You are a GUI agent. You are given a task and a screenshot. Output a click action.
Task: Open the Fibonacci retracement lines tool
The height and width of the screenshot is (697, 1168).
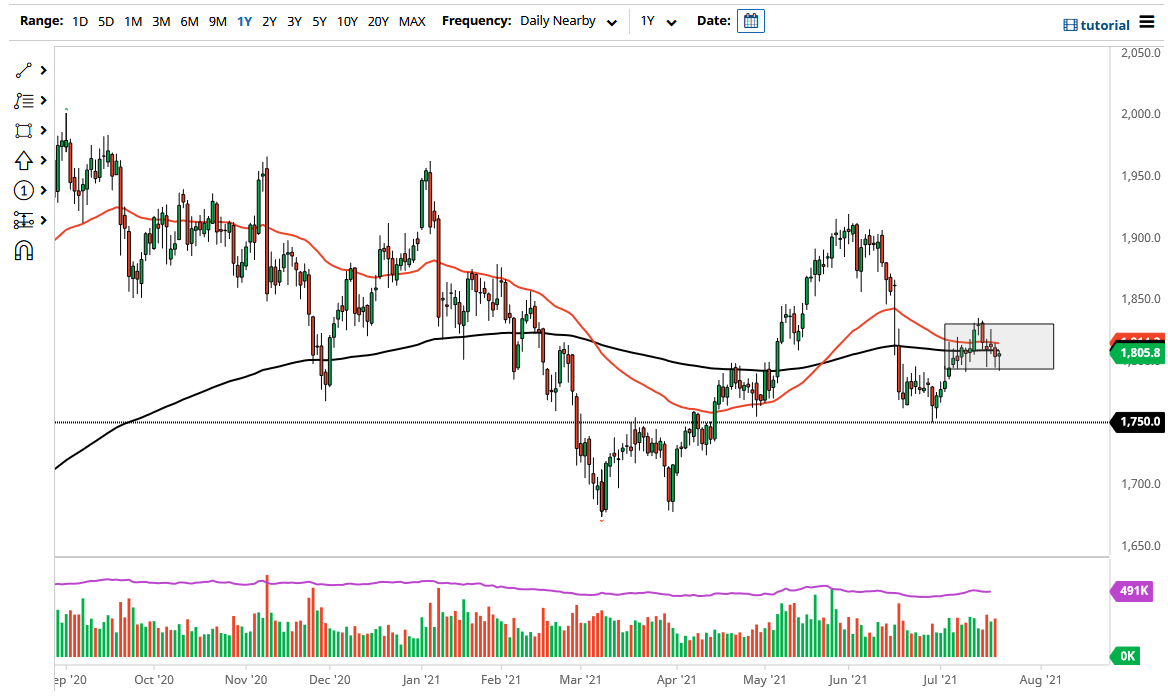24,101
